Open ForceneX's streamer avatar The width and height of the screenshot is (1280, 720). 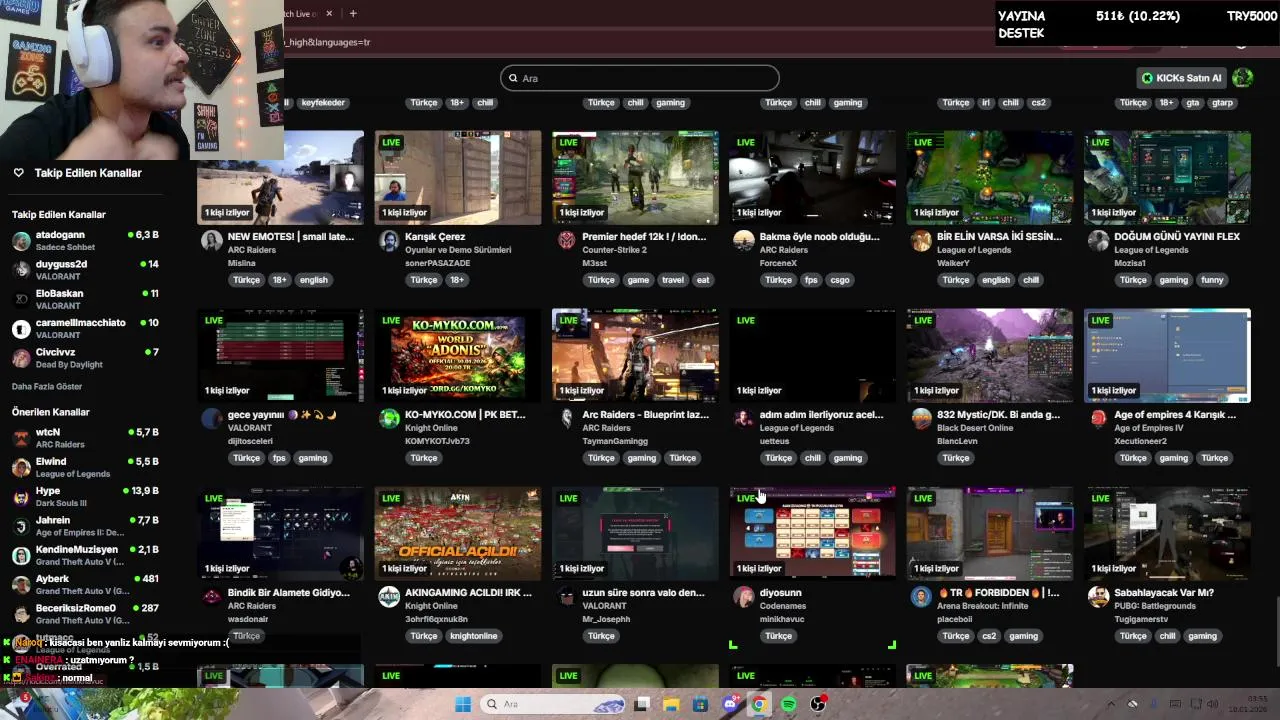743,241
